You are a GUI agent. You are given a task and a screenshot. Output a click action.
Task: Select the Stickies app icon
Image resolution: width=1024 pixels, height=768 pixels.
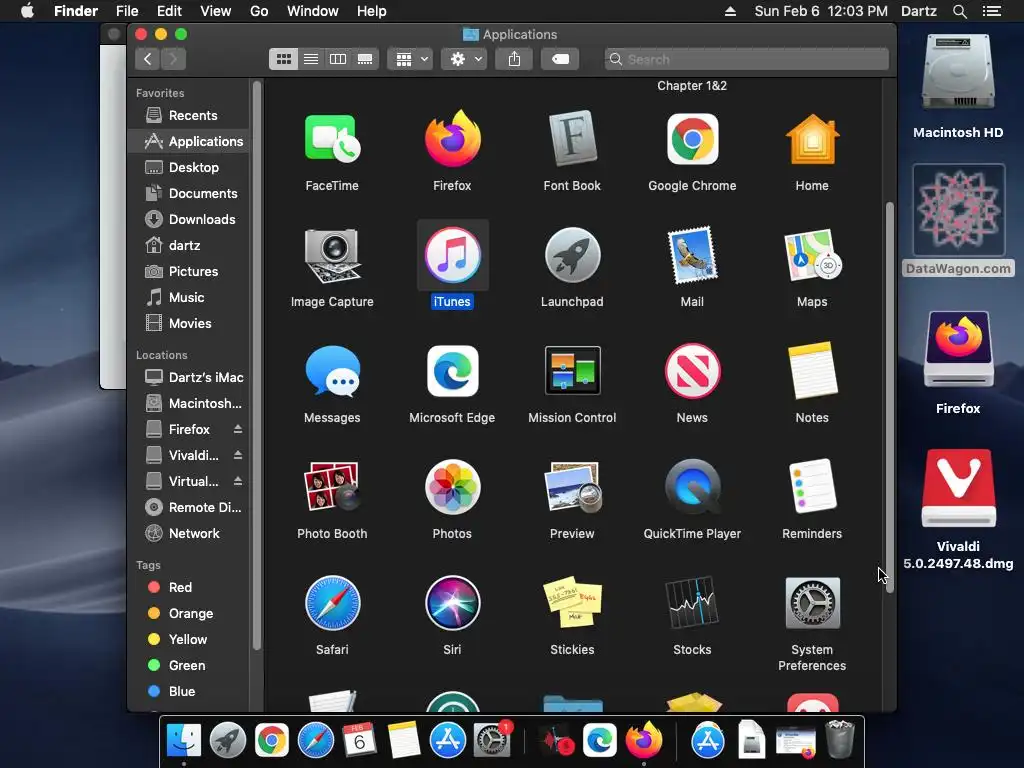coord(572,603)
